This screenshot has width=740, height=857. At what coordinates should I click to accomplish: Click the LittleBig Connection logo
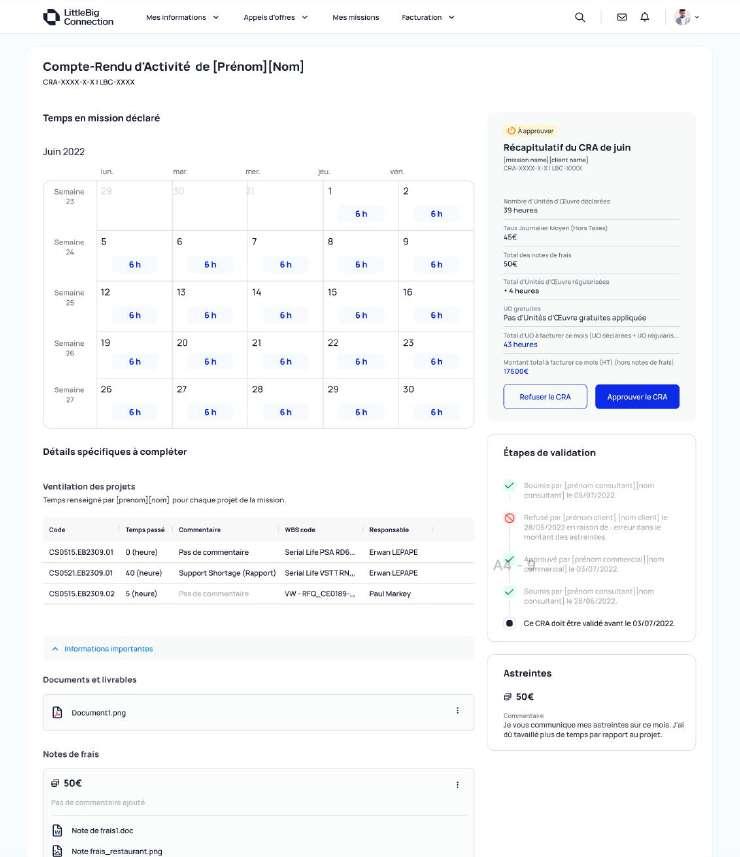tap(78, 17)
